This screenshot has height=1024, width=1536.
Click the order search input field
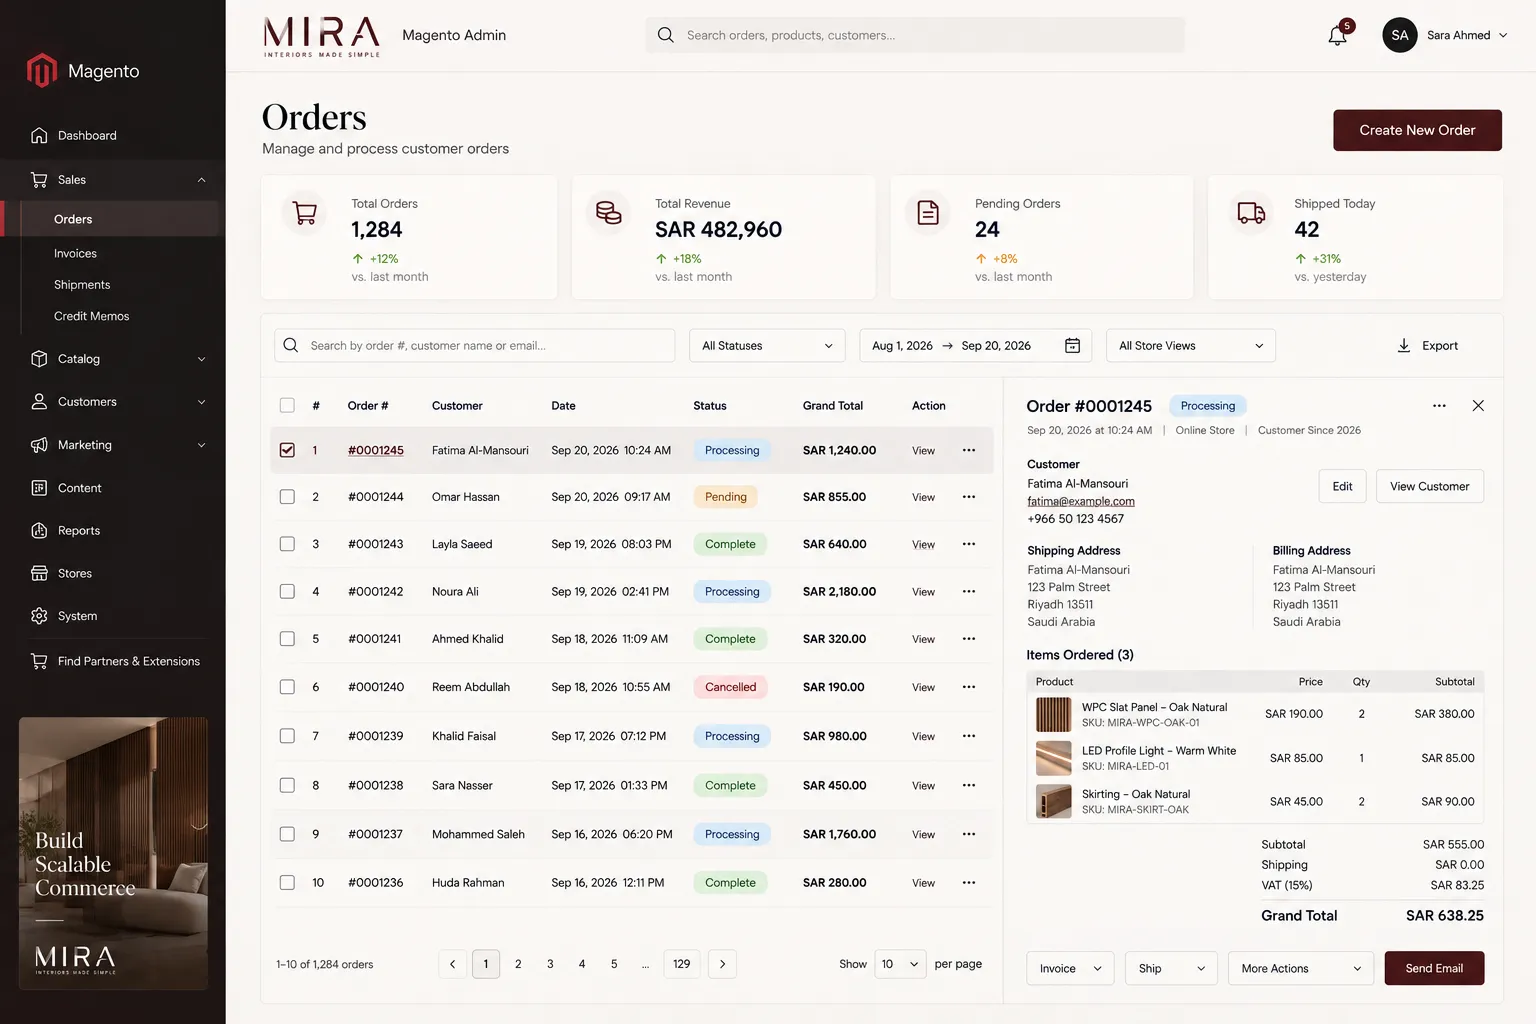(475, 346)
